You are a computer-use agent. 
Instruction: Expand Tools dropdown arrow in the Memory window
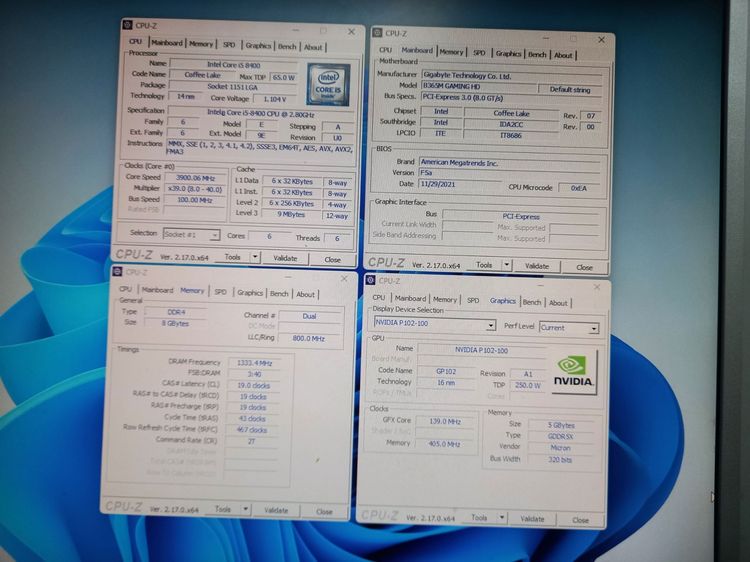[x=245, y=509]
